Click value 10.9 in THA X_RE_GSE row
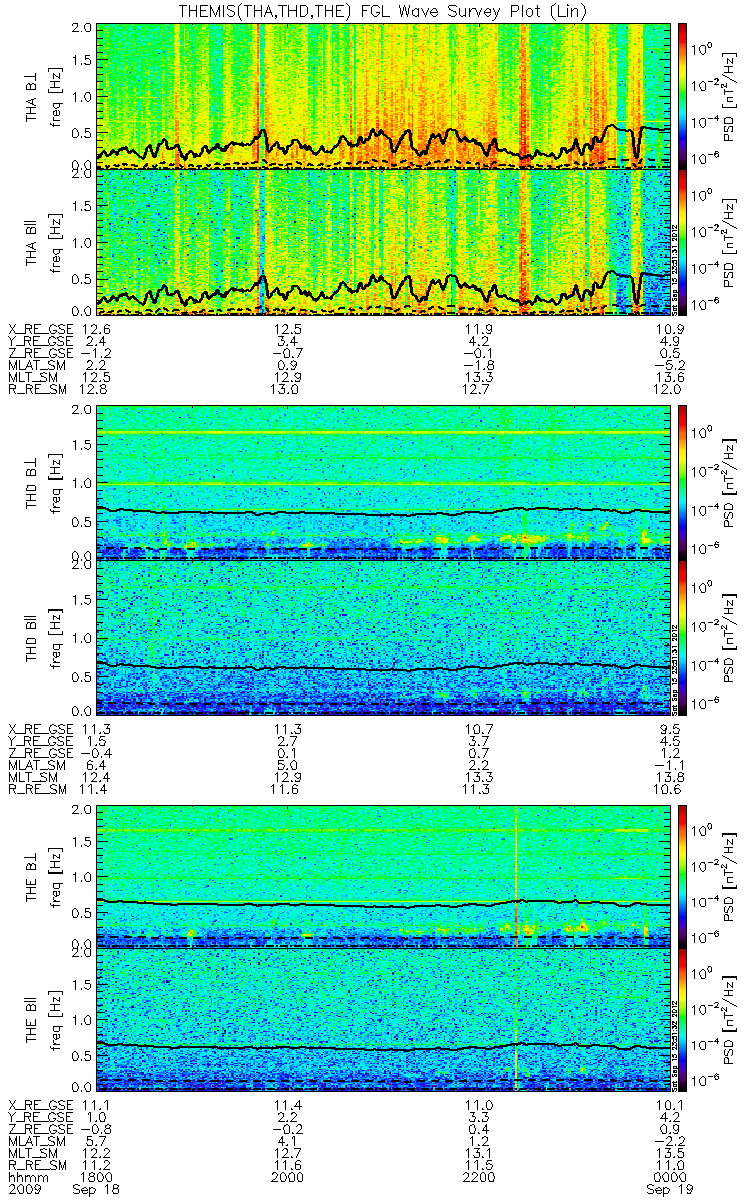 (668, 329)
